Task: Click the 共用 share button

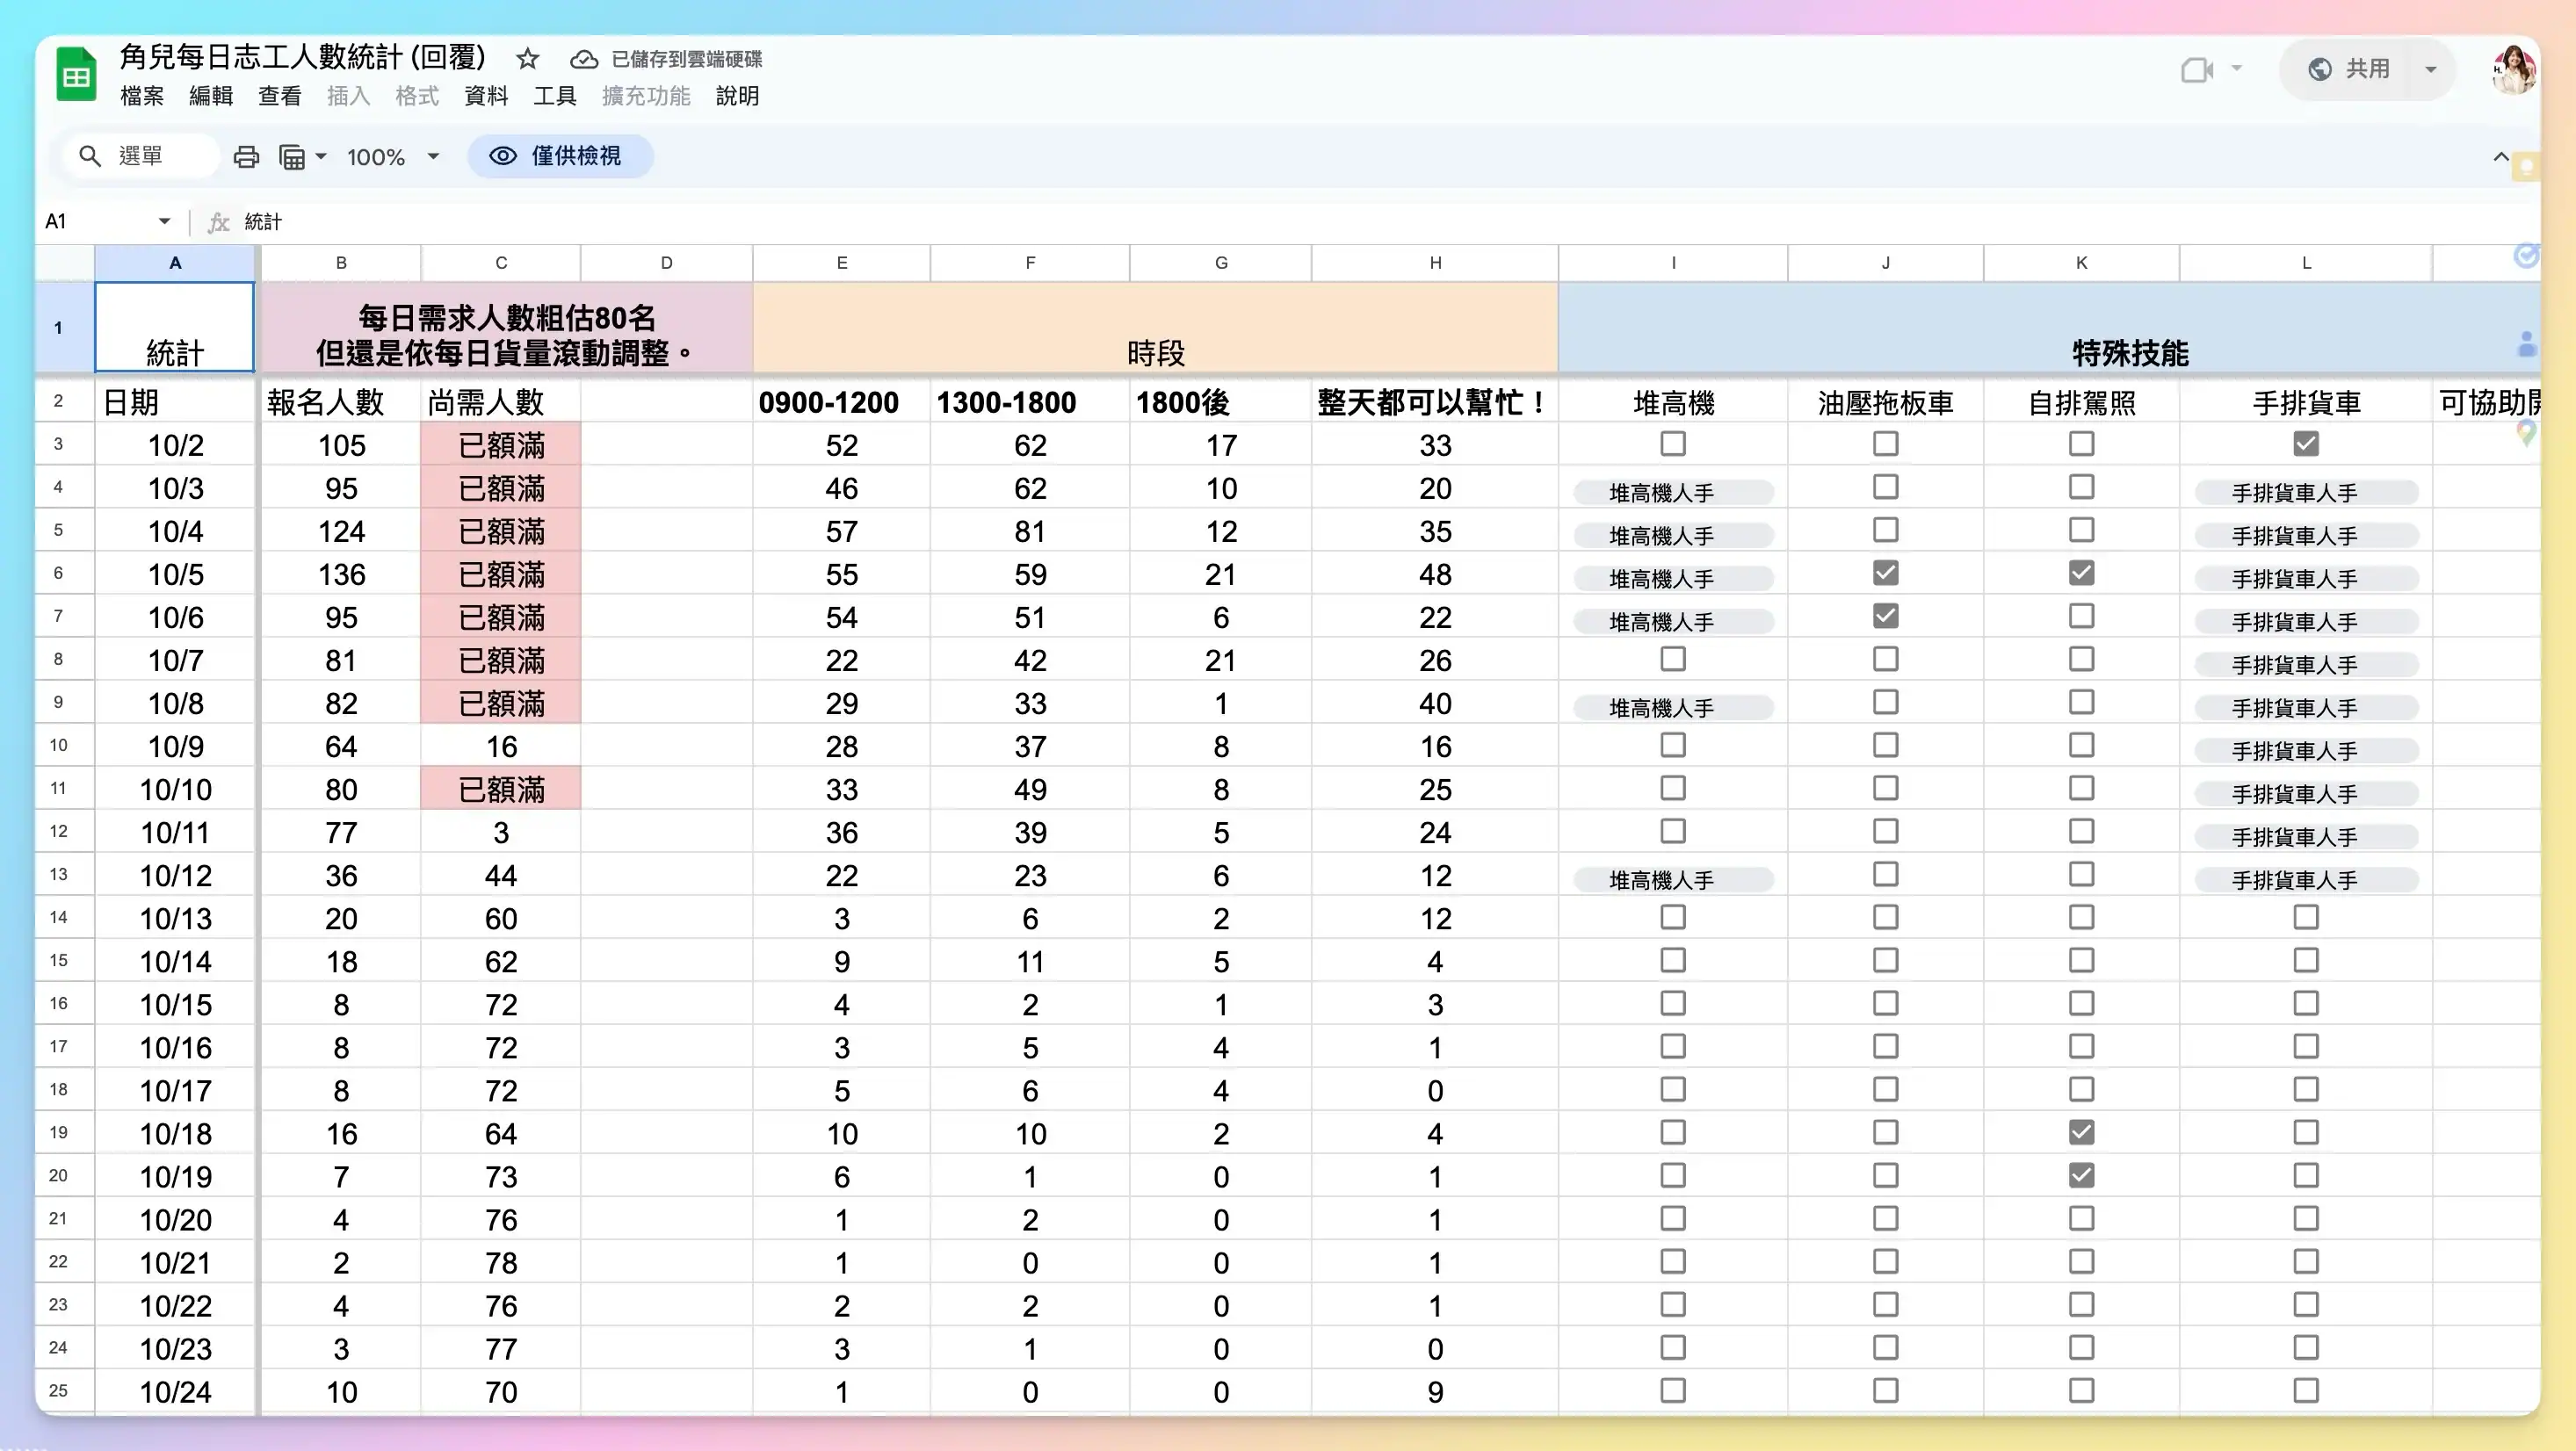Action: pos(2349,70)
